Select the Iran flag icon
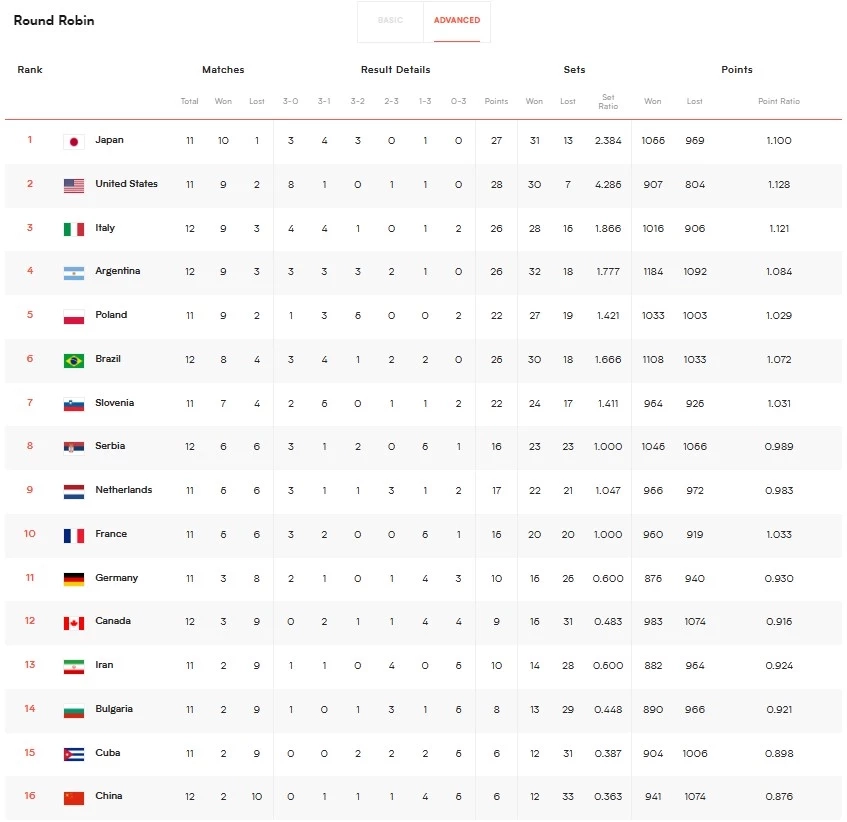Image resolution: width=847 pixels, height=822 pixels. 73,665
